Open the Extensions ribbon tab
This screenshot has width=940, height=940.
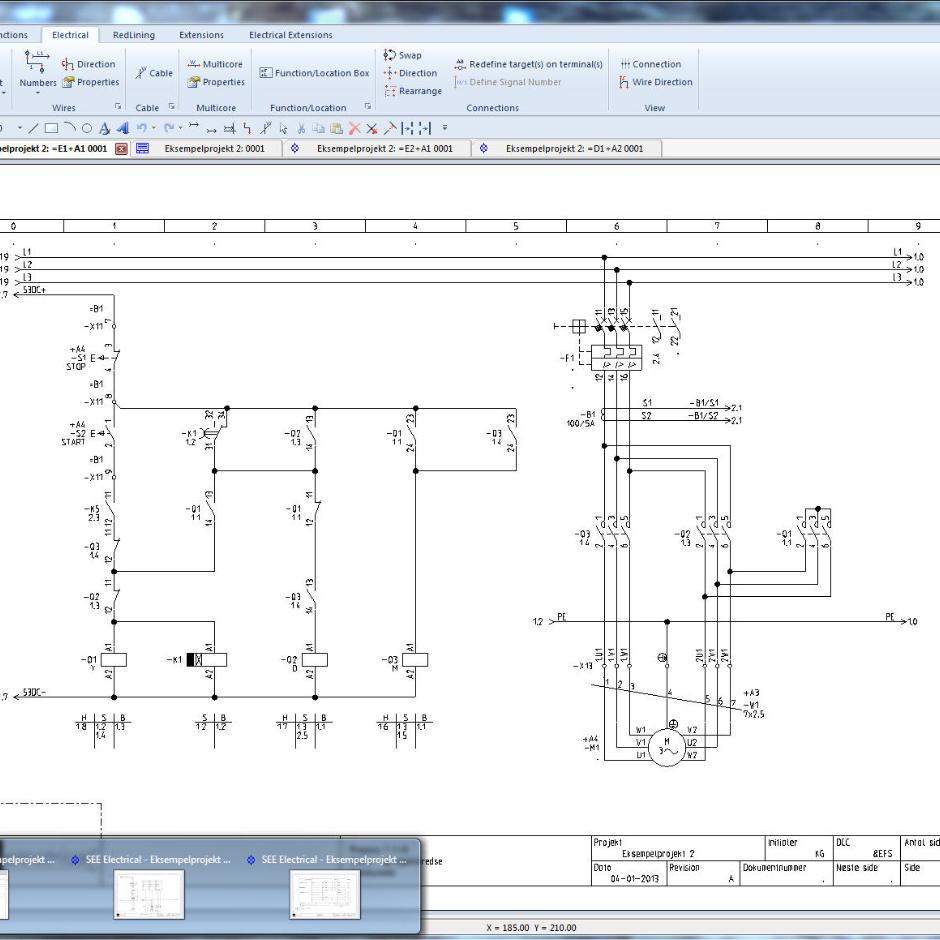click(201, 35)
